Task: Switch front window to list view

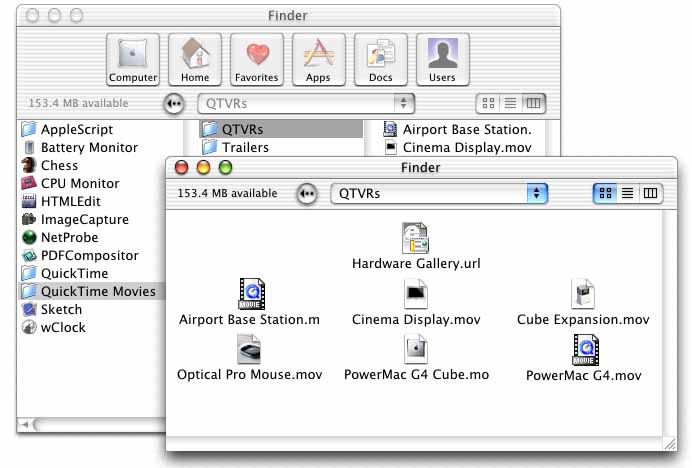Action: 628,193
